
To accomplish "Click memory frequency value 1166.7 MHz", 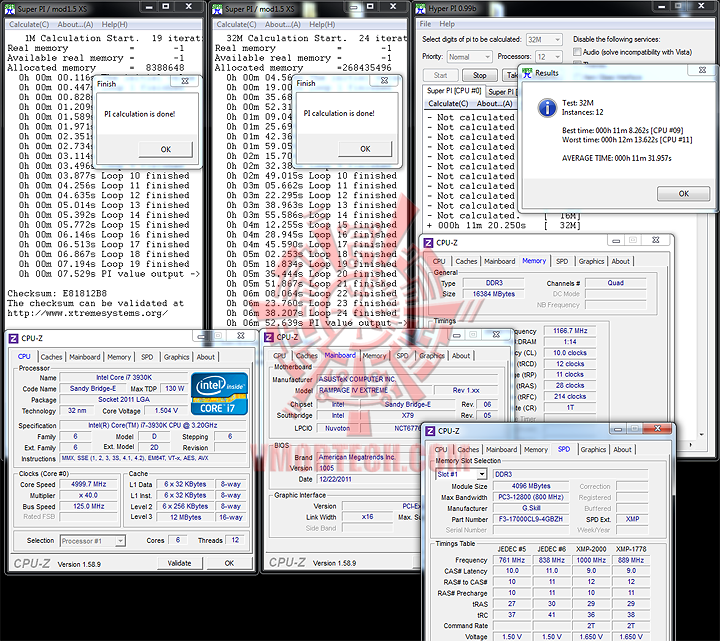I will (570, 331).
